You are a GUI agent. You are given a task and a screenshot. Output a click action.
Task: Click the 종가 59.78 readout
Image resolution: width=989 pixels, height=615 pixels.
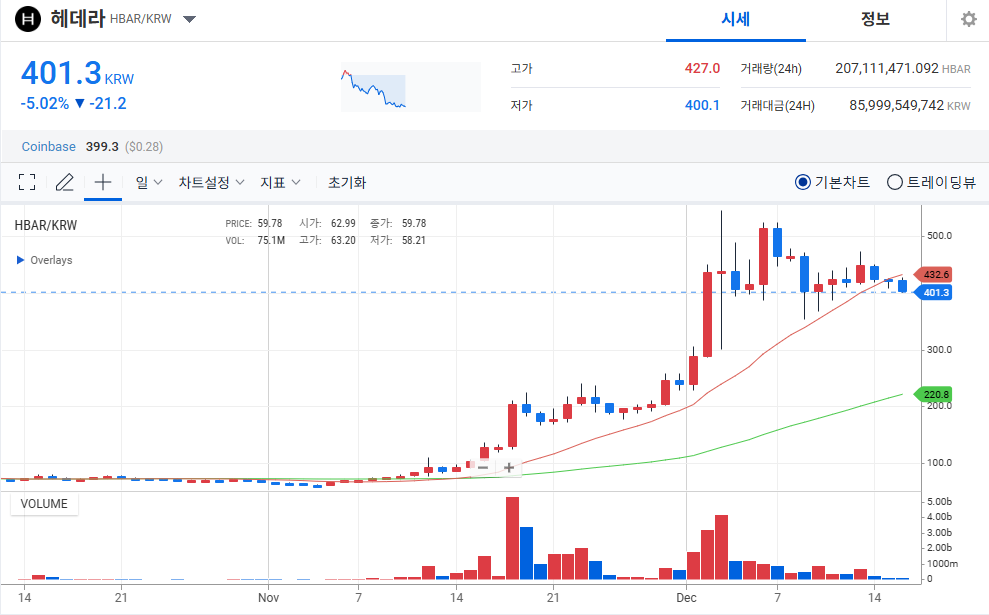(398, 223)
